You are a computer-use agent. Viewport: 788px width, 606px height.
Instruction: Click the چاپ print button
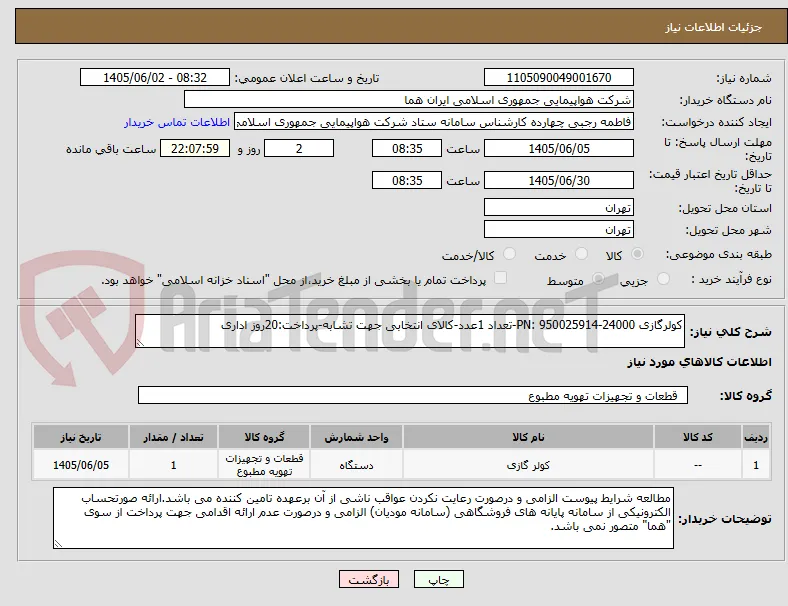pyautogui.click(x=438, y=580)
